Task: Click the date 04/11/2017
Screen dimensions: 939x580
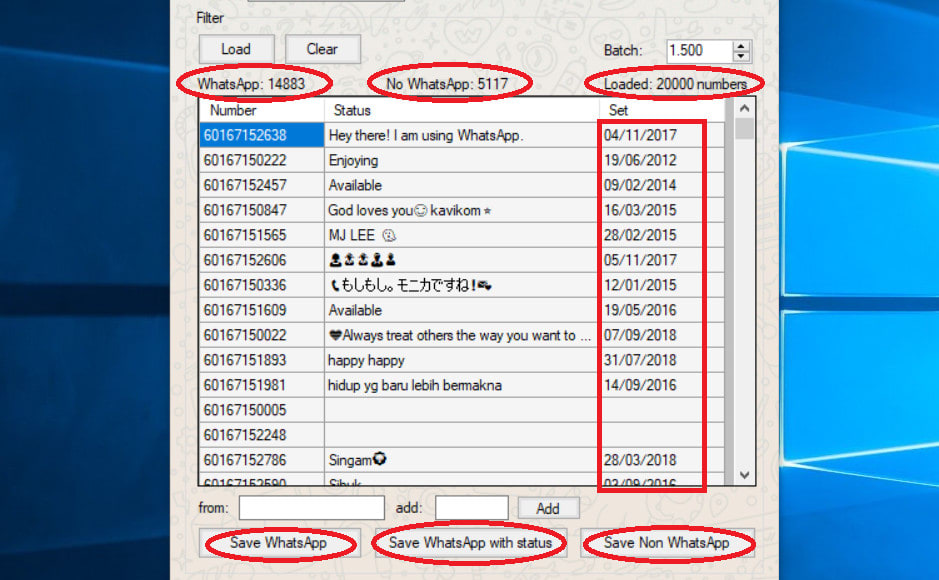Action: 640,135
